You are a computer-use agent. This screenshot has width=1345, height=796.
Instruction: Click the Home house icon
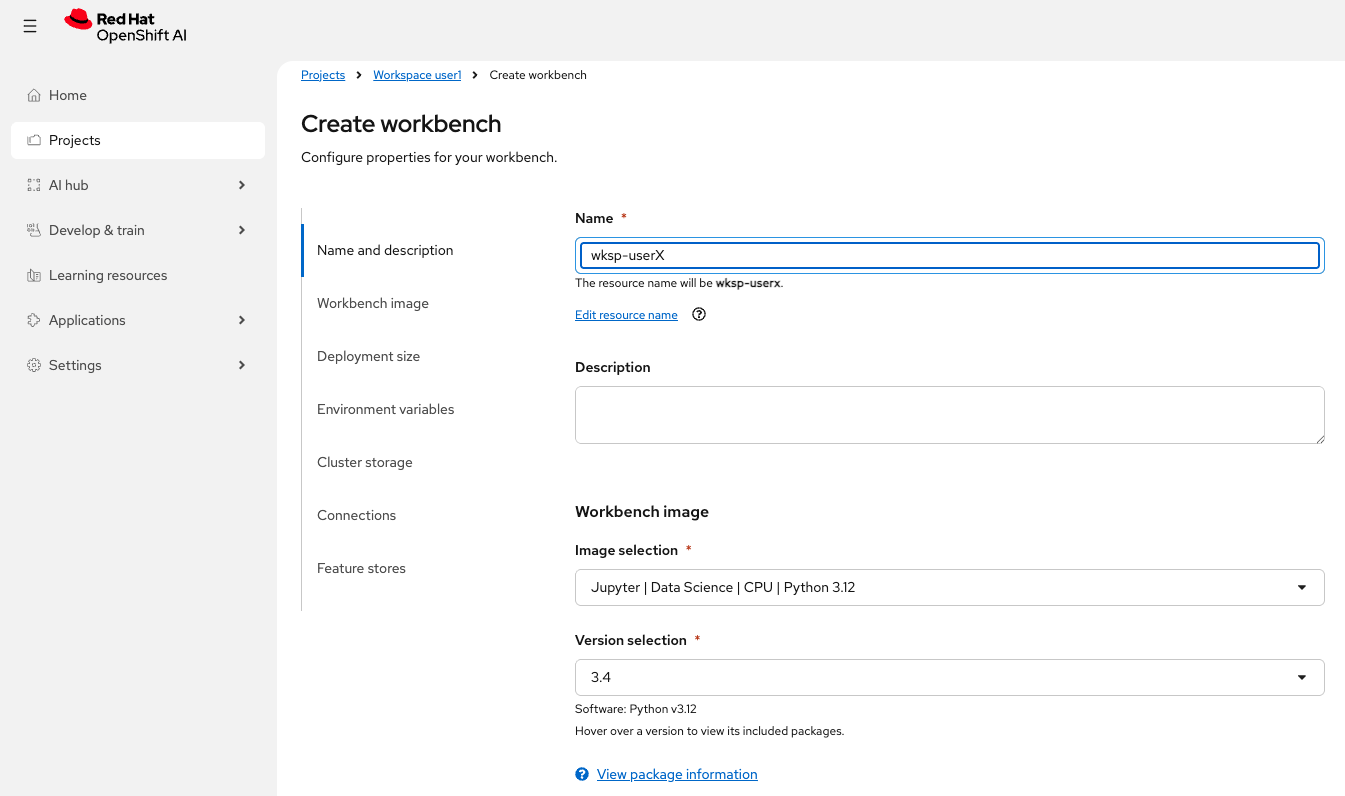(34, 95)
